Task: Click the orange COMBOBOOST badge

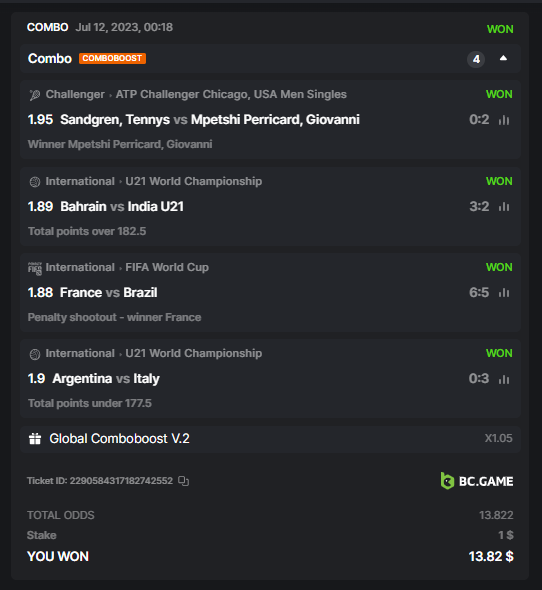Action: point(112,58)
